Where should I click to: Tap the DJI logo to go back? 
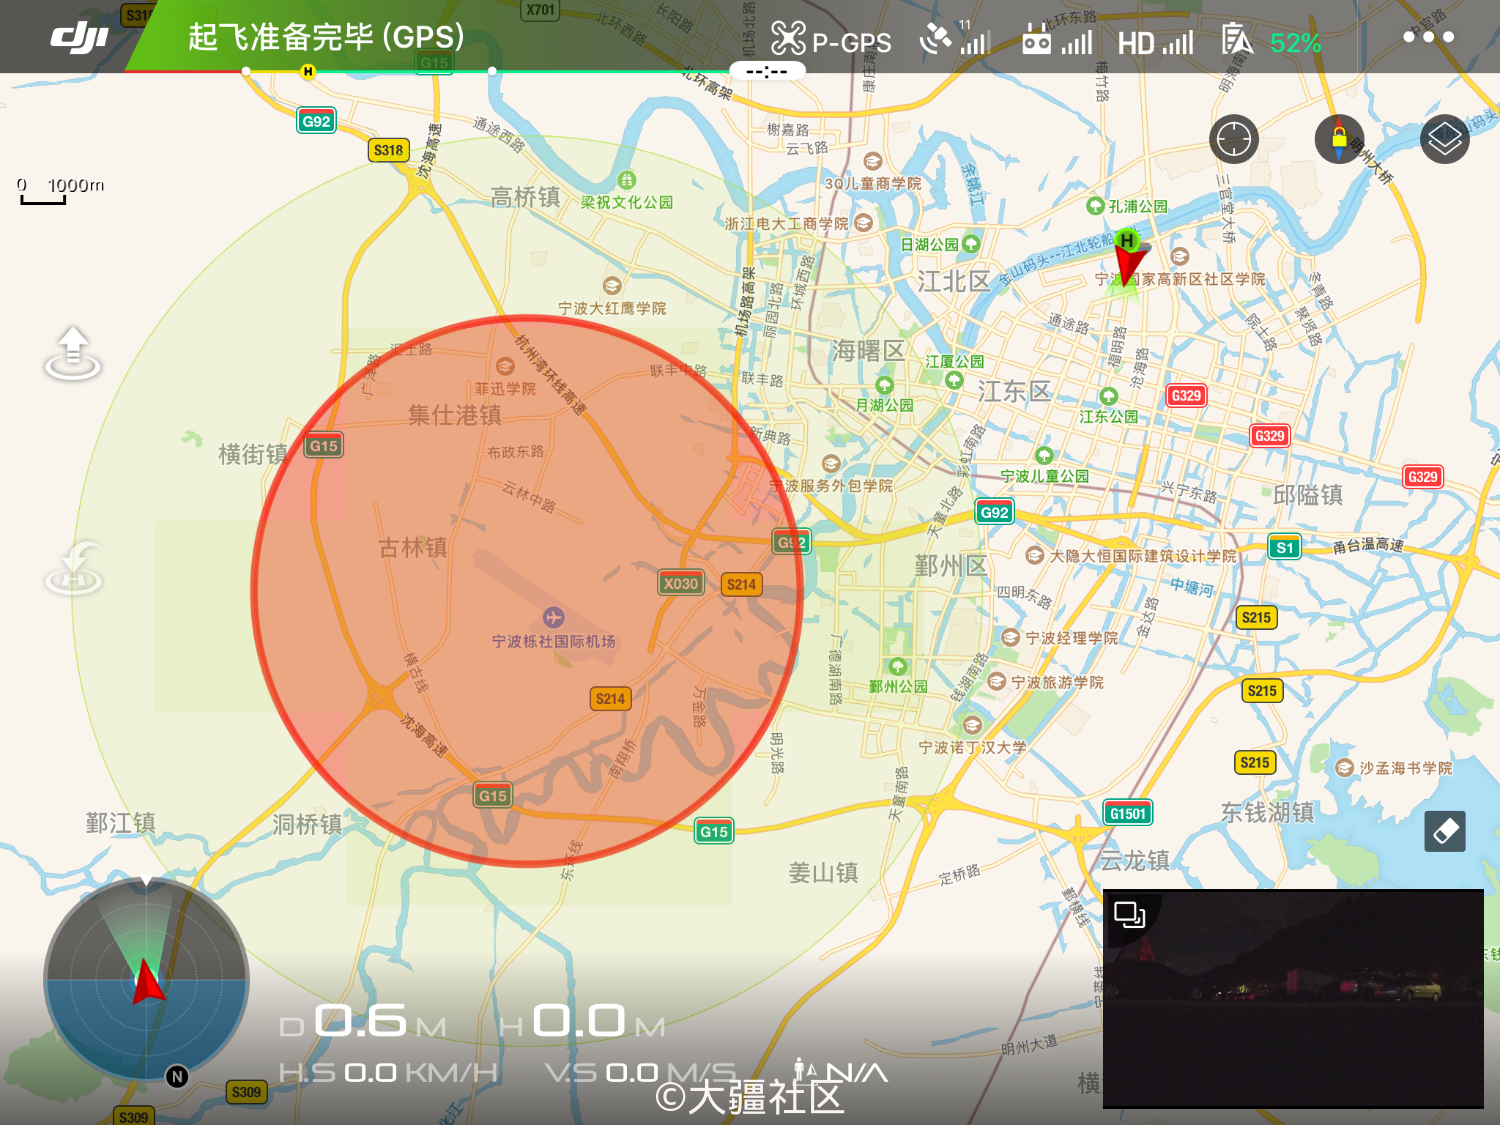click(79, 38)
